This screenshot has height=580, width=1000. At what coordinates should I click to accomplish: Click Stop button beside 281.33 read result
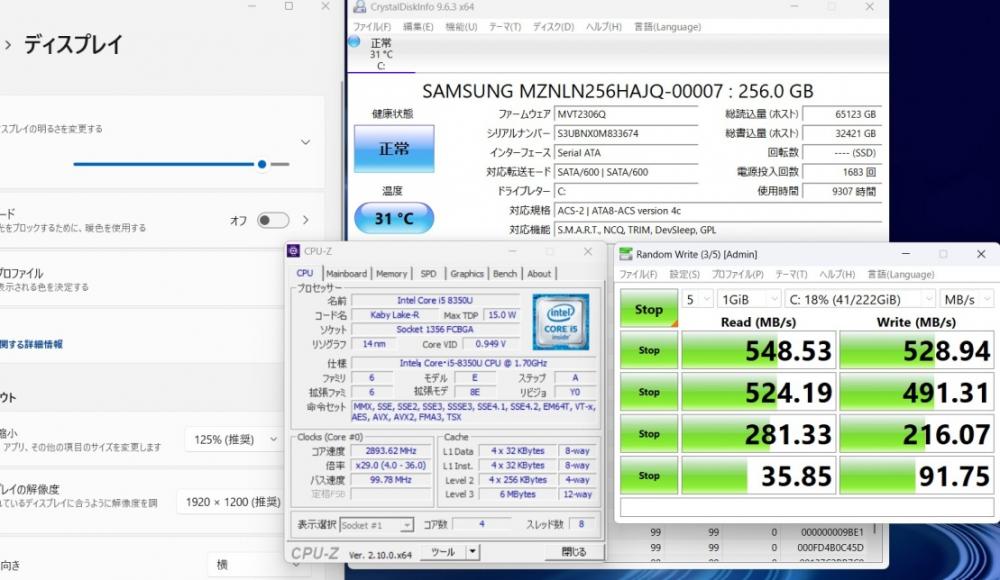pyautogui.click(x=649, y=434)
